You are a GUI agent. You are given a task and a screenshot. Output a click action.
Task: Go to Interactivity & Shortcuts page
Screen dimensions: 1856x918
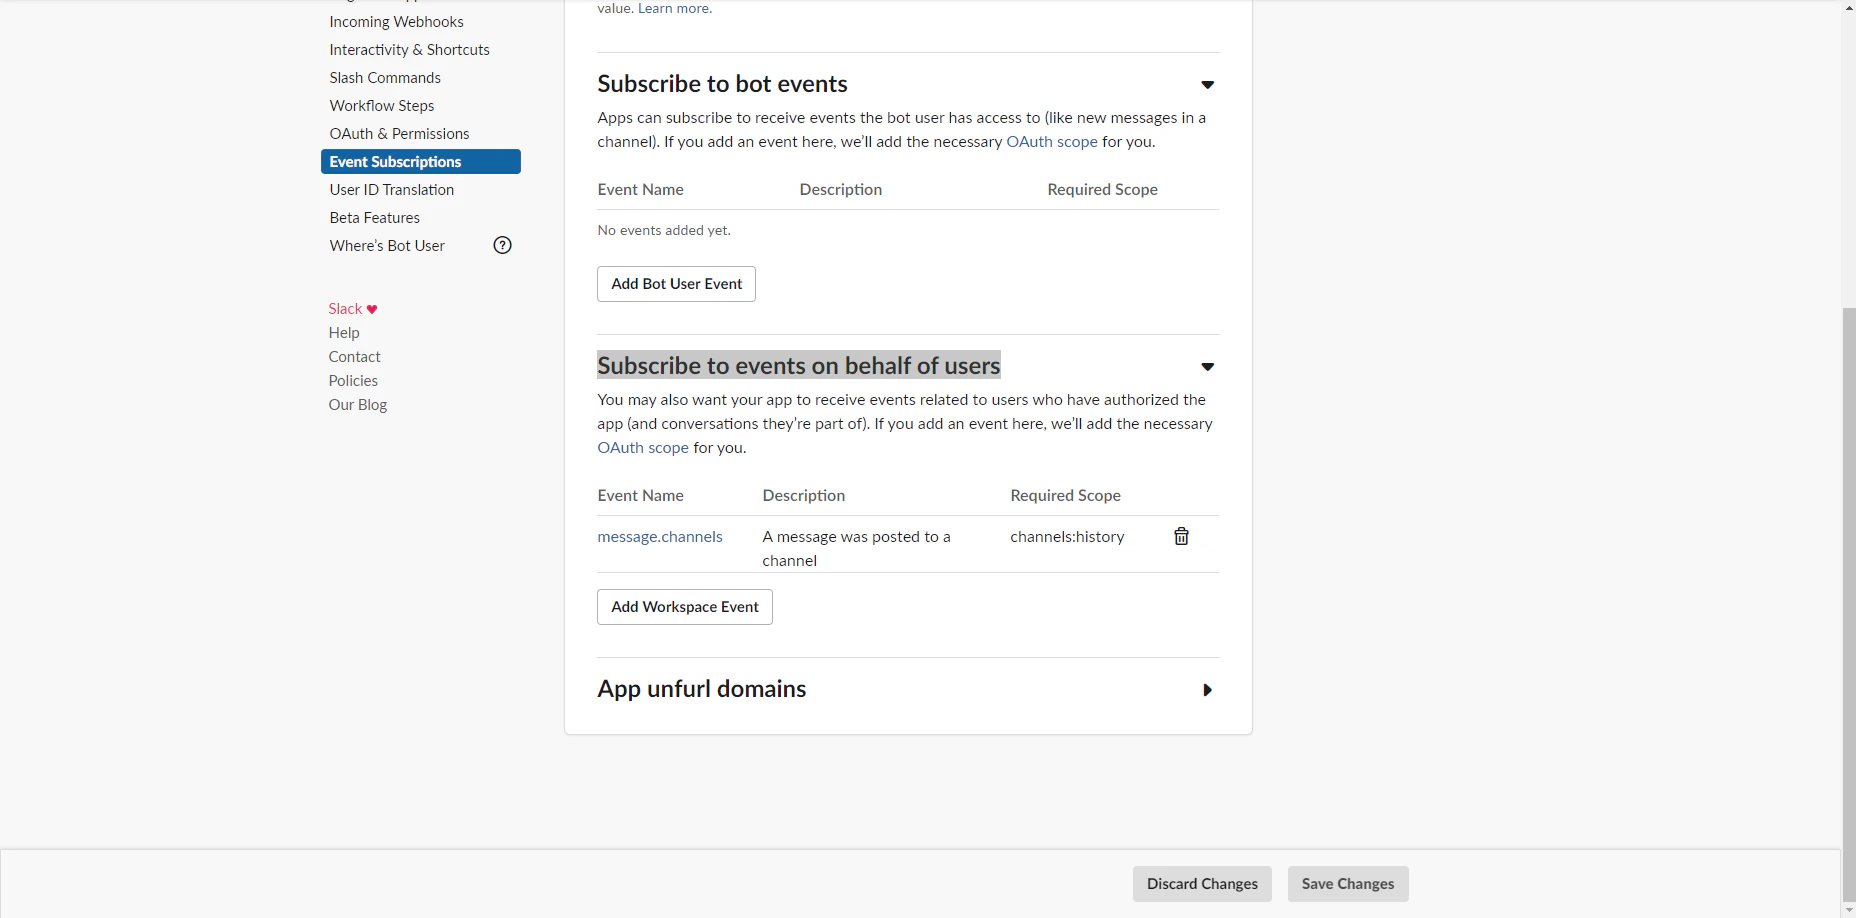coord(410,50)
